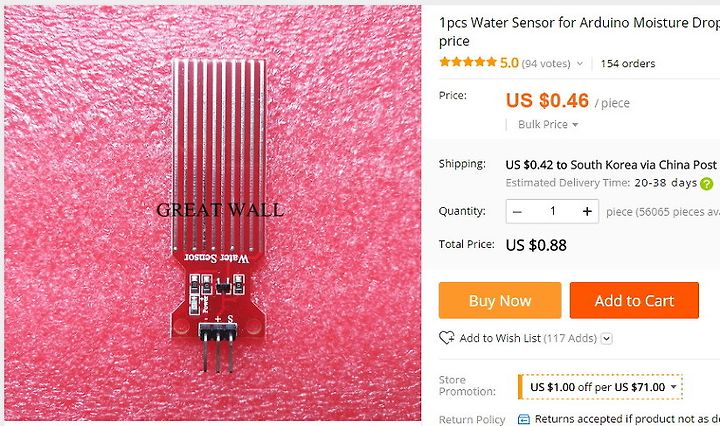Click the green delivery time help icon
The image size is (720, 426).
pyautogui.click(x=707, y=184)
